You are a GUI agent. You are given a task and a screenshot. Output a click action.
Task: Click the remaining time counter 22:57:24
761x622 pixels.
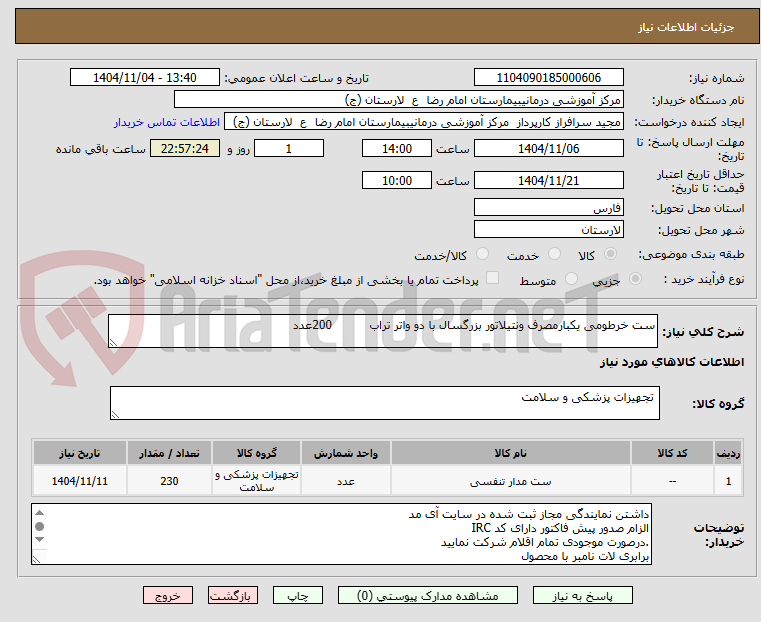[184, 148]
